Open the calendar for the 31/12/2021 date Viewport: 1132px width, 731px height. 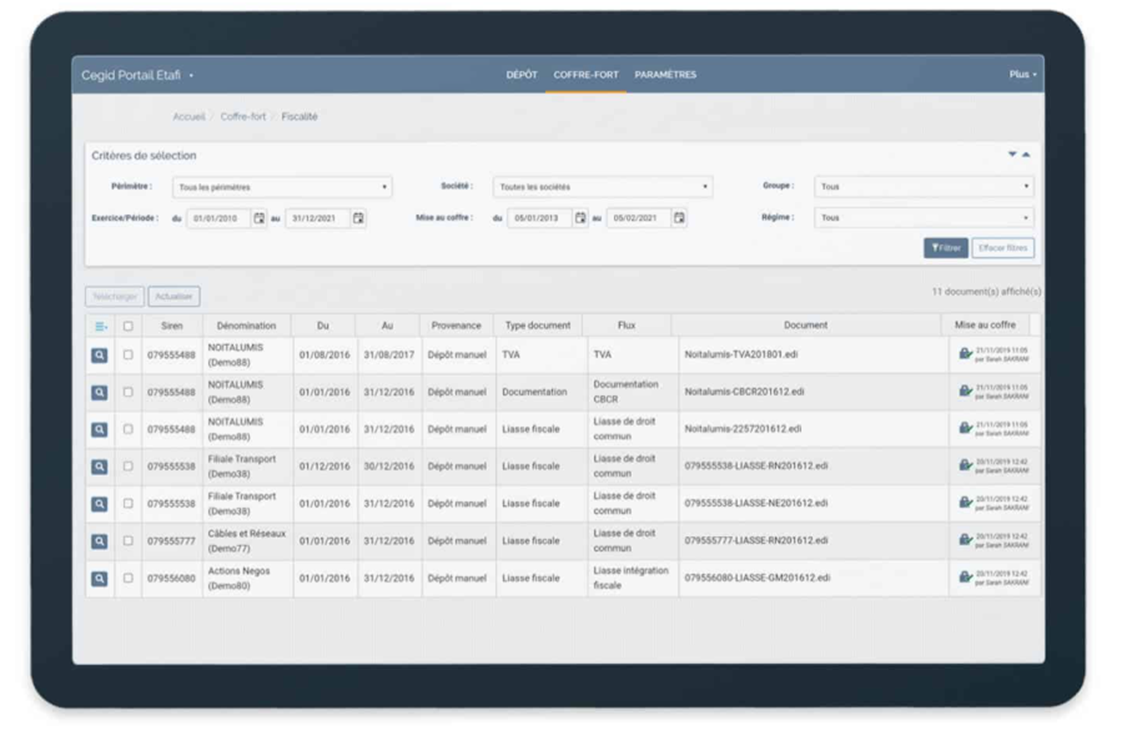pos(358,218)
